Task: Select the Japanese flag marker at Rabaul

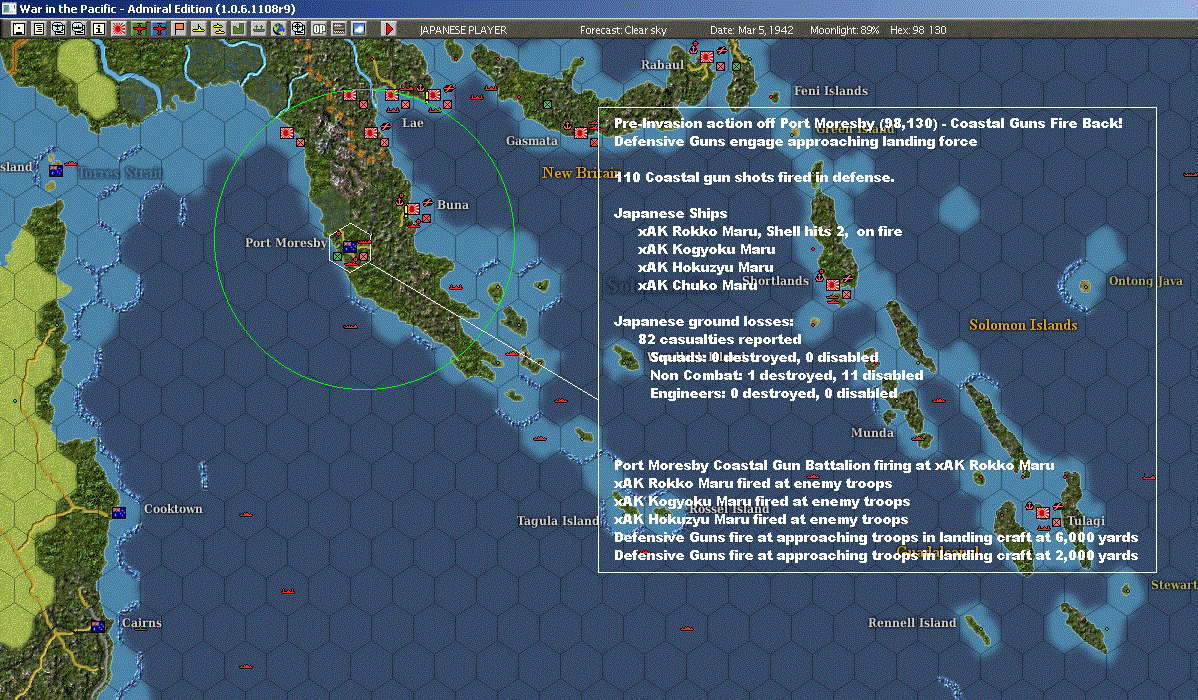Action: click(707, 57)
